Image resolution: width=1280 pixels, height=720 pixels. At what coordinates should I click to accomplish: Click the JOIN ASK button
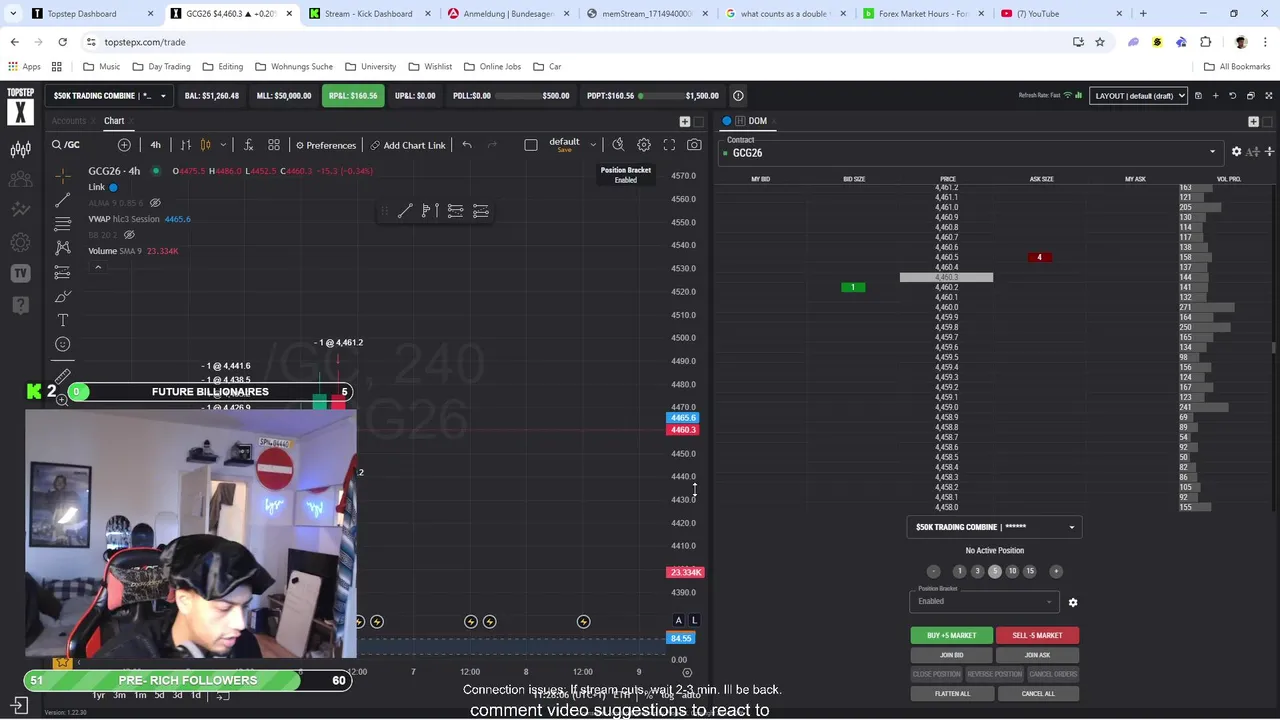tap(1037, 655)
